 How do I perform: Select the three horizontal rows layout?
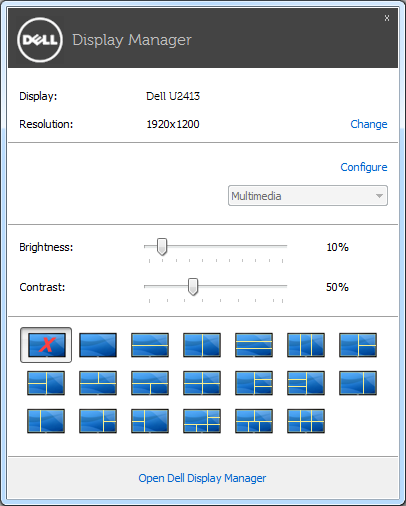[254, 345]
